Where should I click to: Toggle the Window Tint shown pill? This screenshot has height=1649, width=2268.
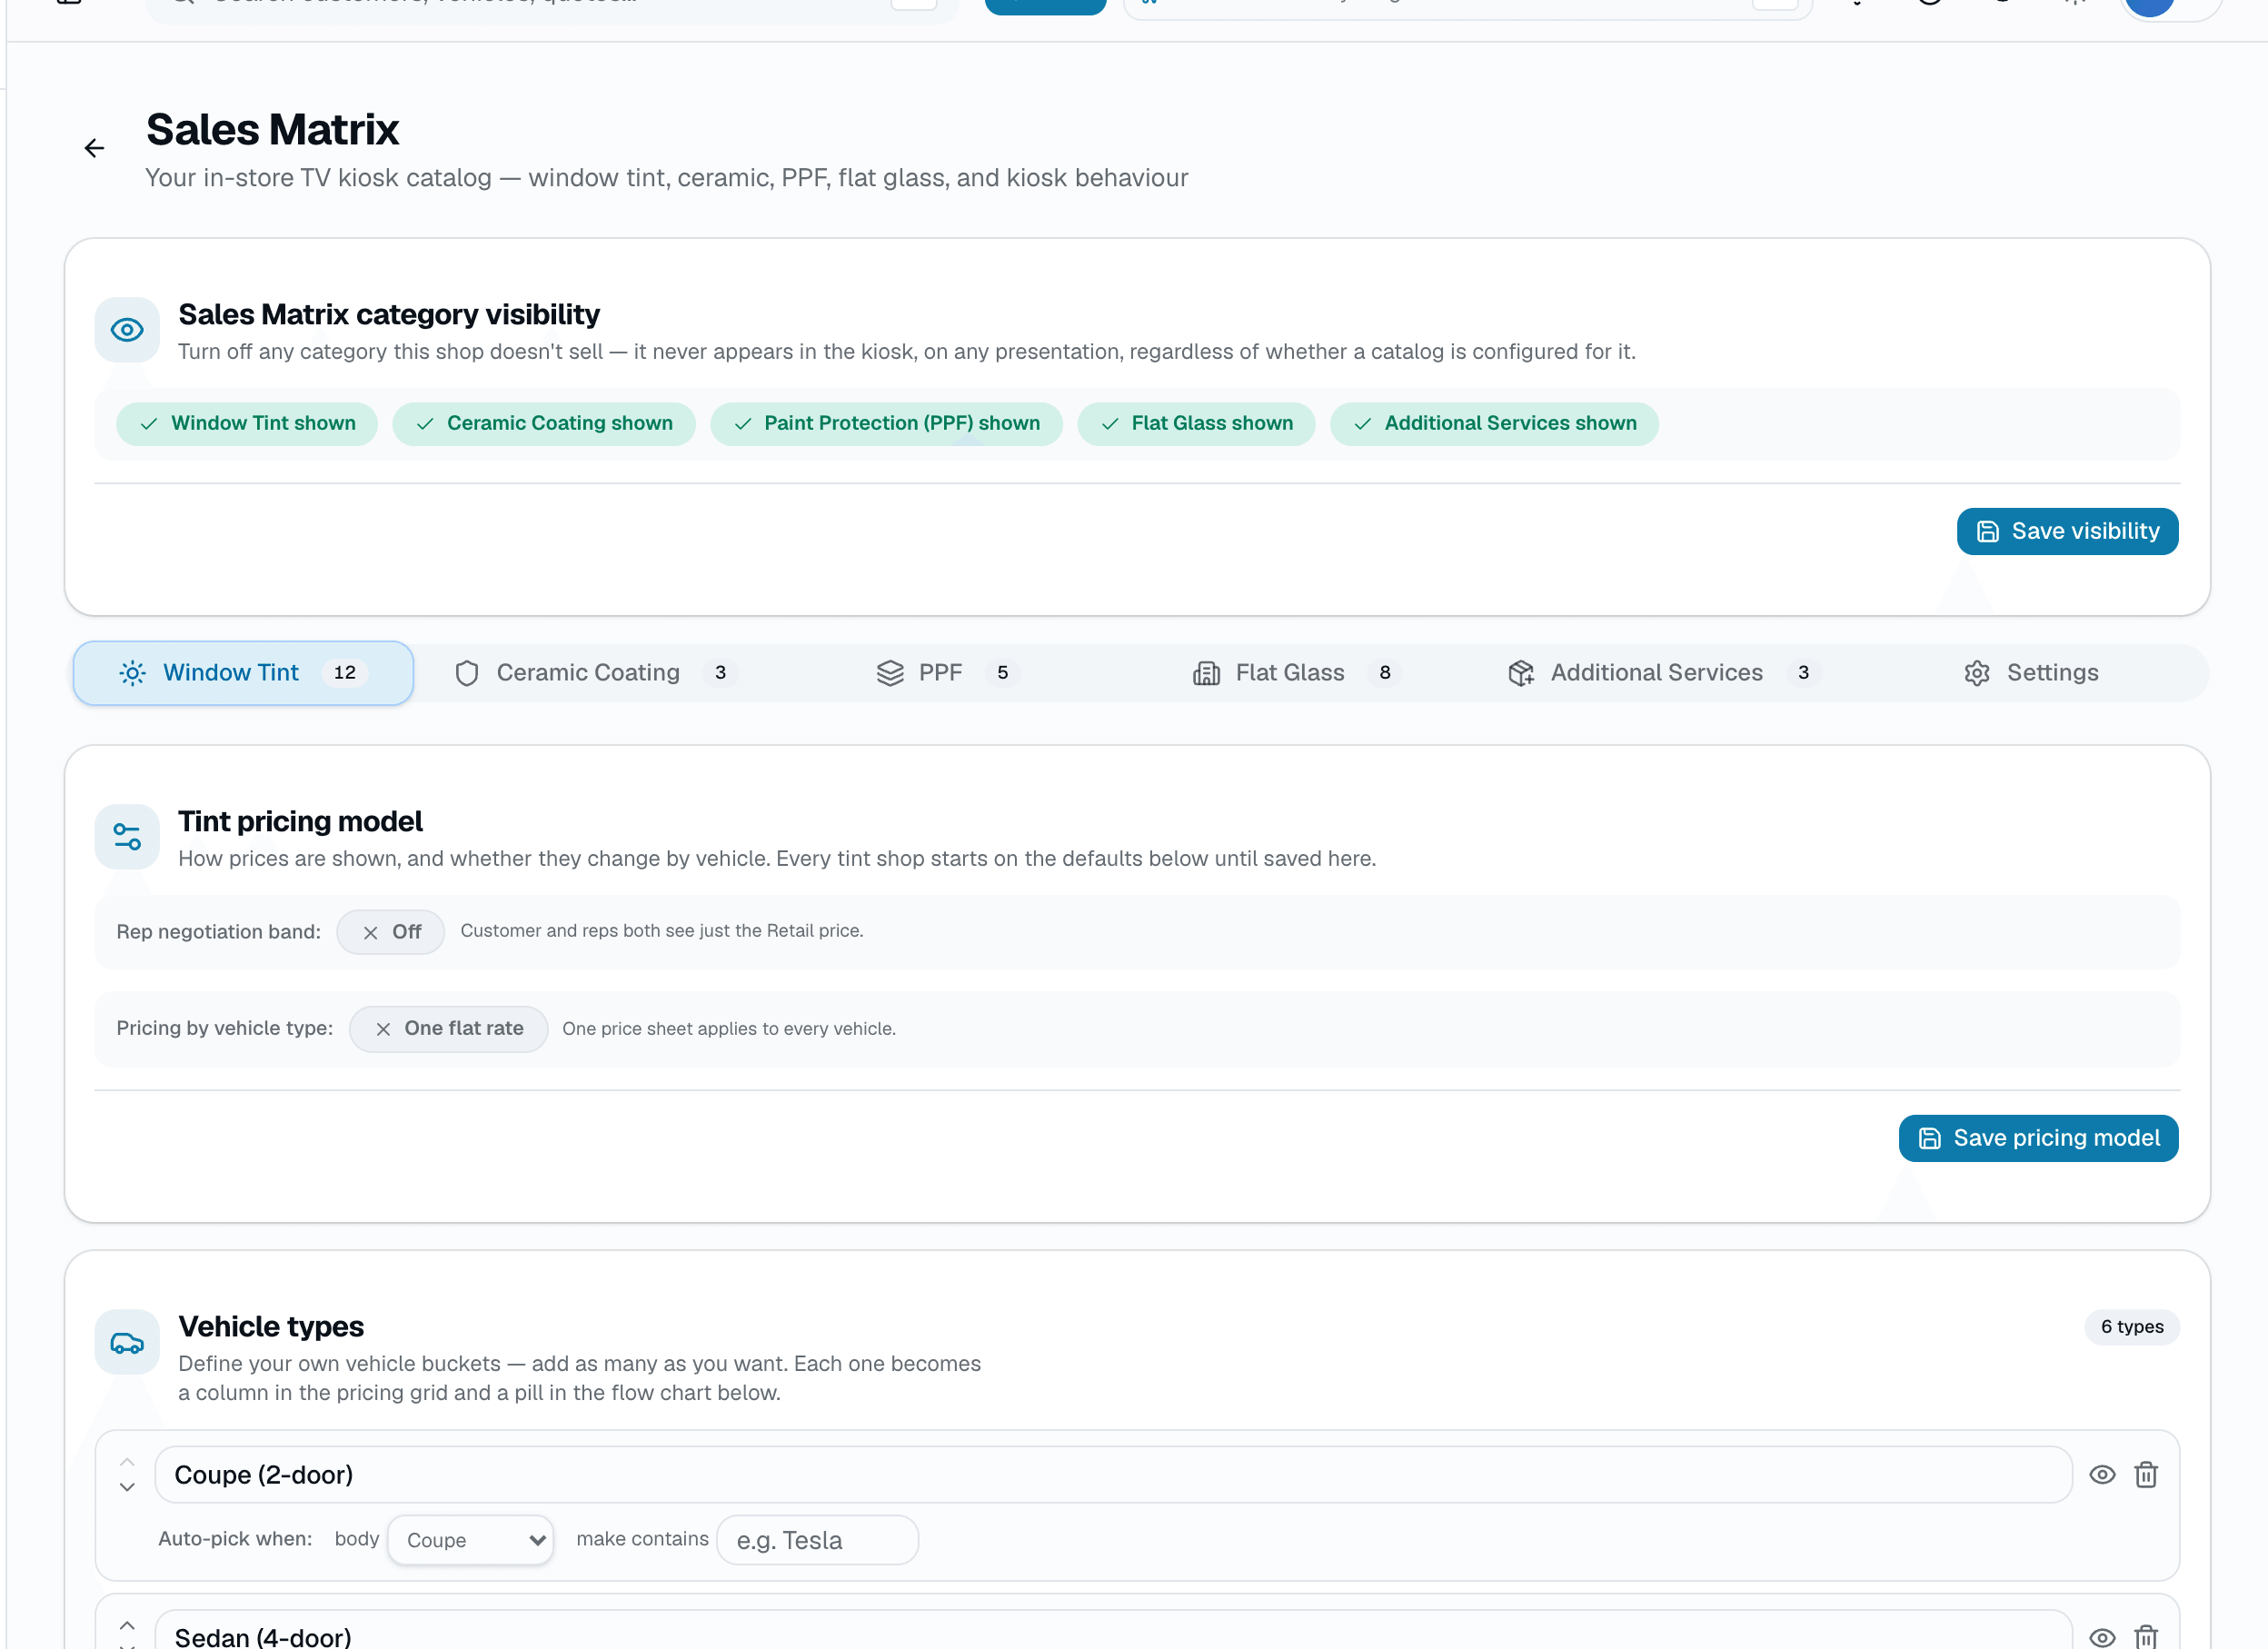click(x=247, y=424)
